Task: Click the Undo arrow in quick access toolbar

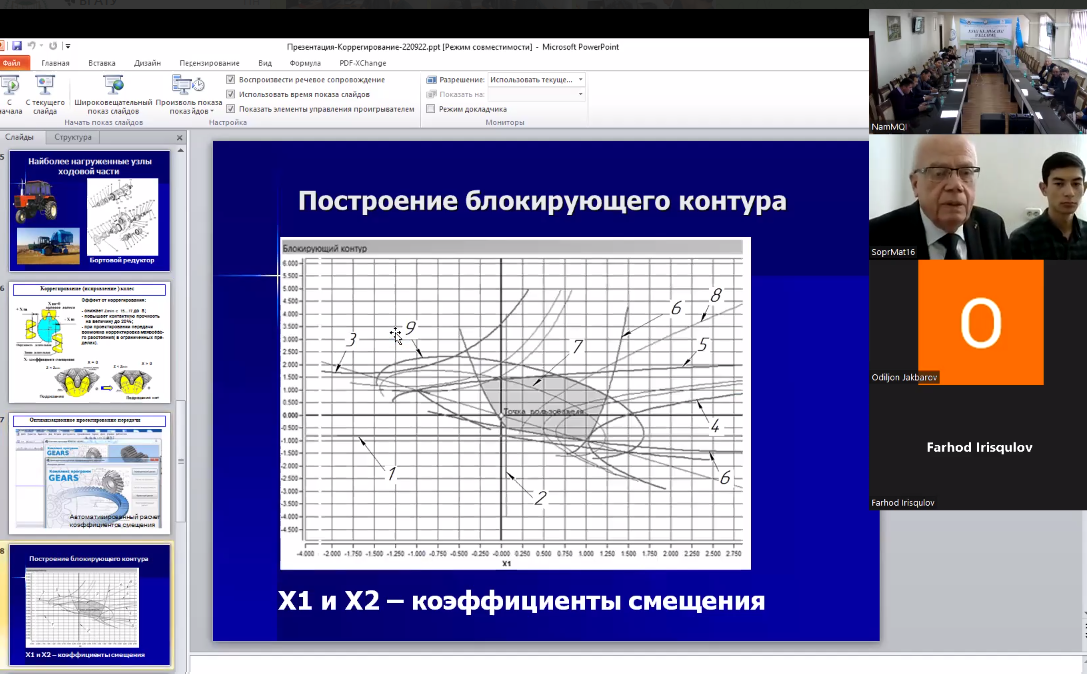Action: [31, 46]
